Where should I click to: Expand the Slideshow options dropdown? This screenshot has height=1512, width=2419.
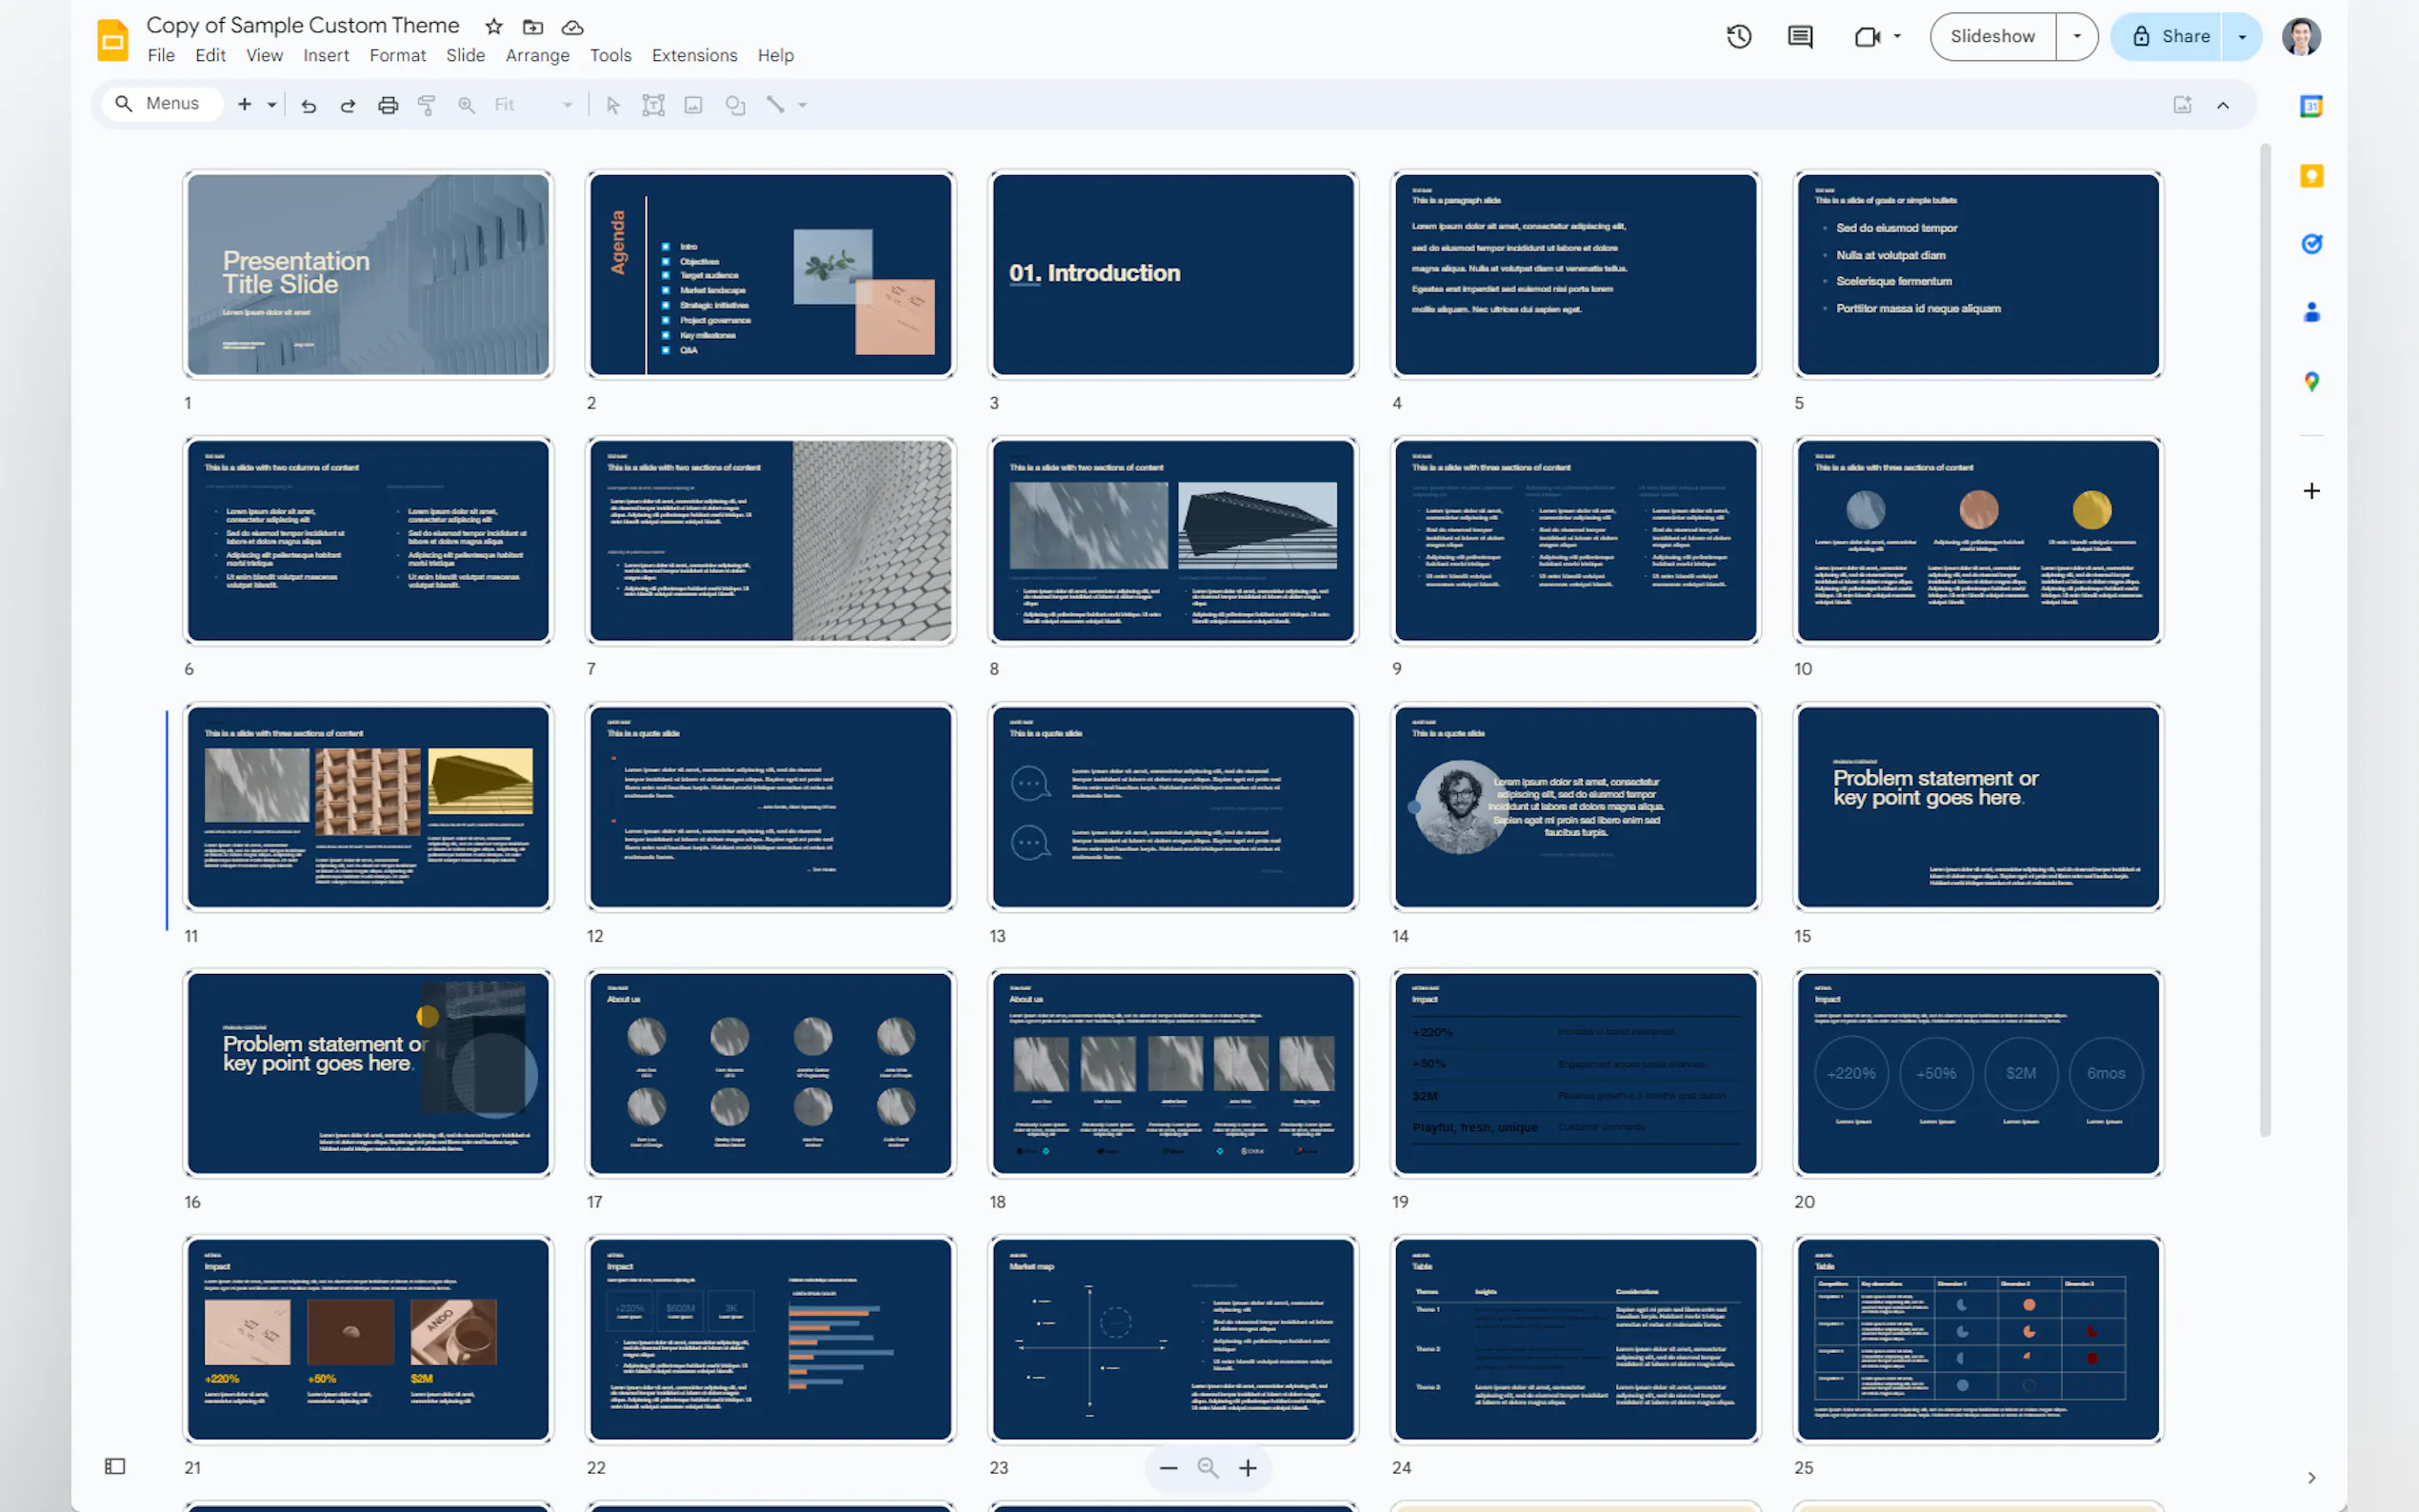click(x=2077, y=36)
